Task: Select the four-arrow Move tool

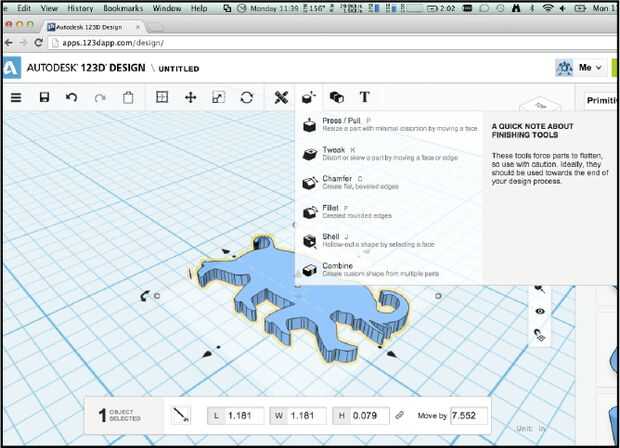Action: tap(191, 97)
